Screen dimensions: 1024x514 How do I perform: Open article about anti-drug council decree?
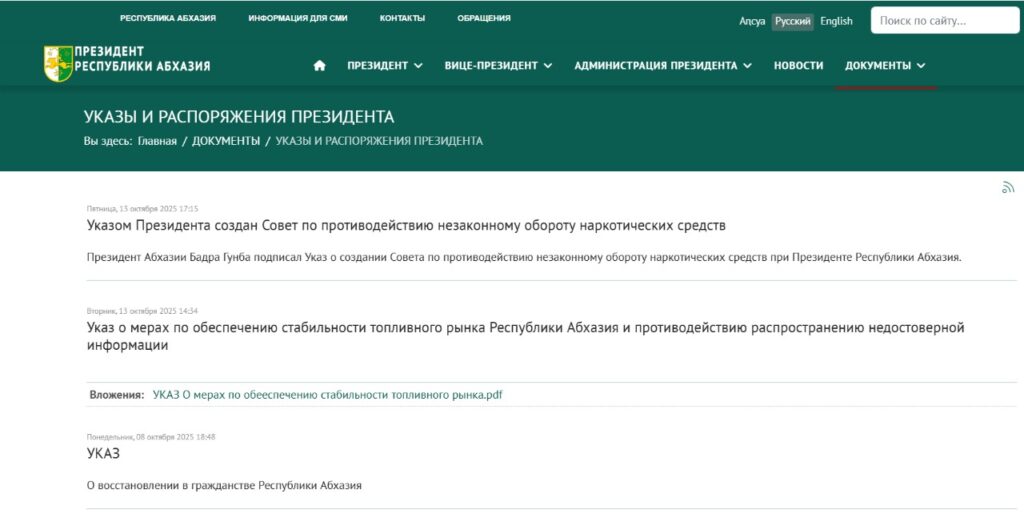pyautogui.click(x=406, y=226)
